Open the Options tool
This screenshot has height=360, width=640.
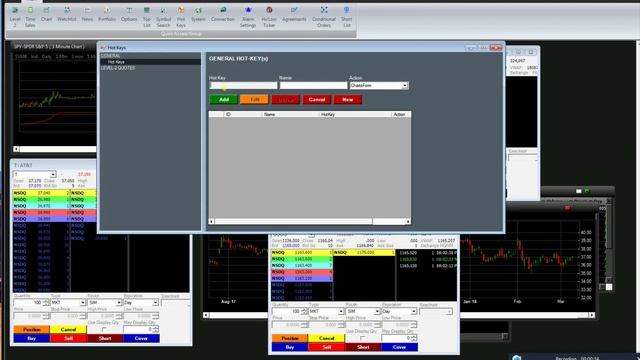[x=129, y=13]
